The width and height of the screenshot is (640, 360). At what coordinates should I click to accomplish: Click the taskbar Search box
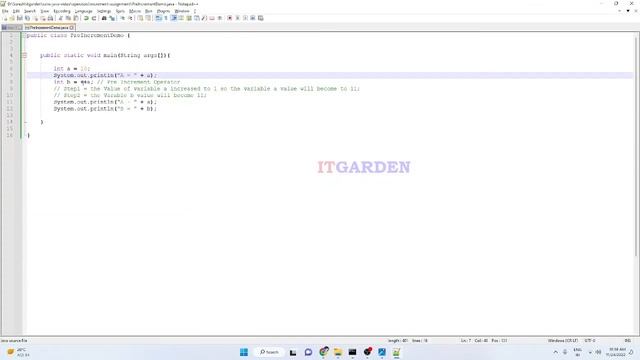(x=269, y=352)
